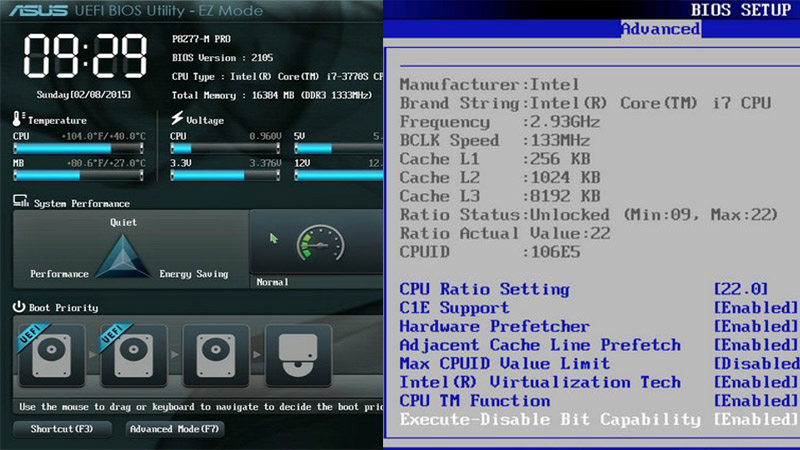
Task: Click the CPU Type line
Action: point(277,77)
